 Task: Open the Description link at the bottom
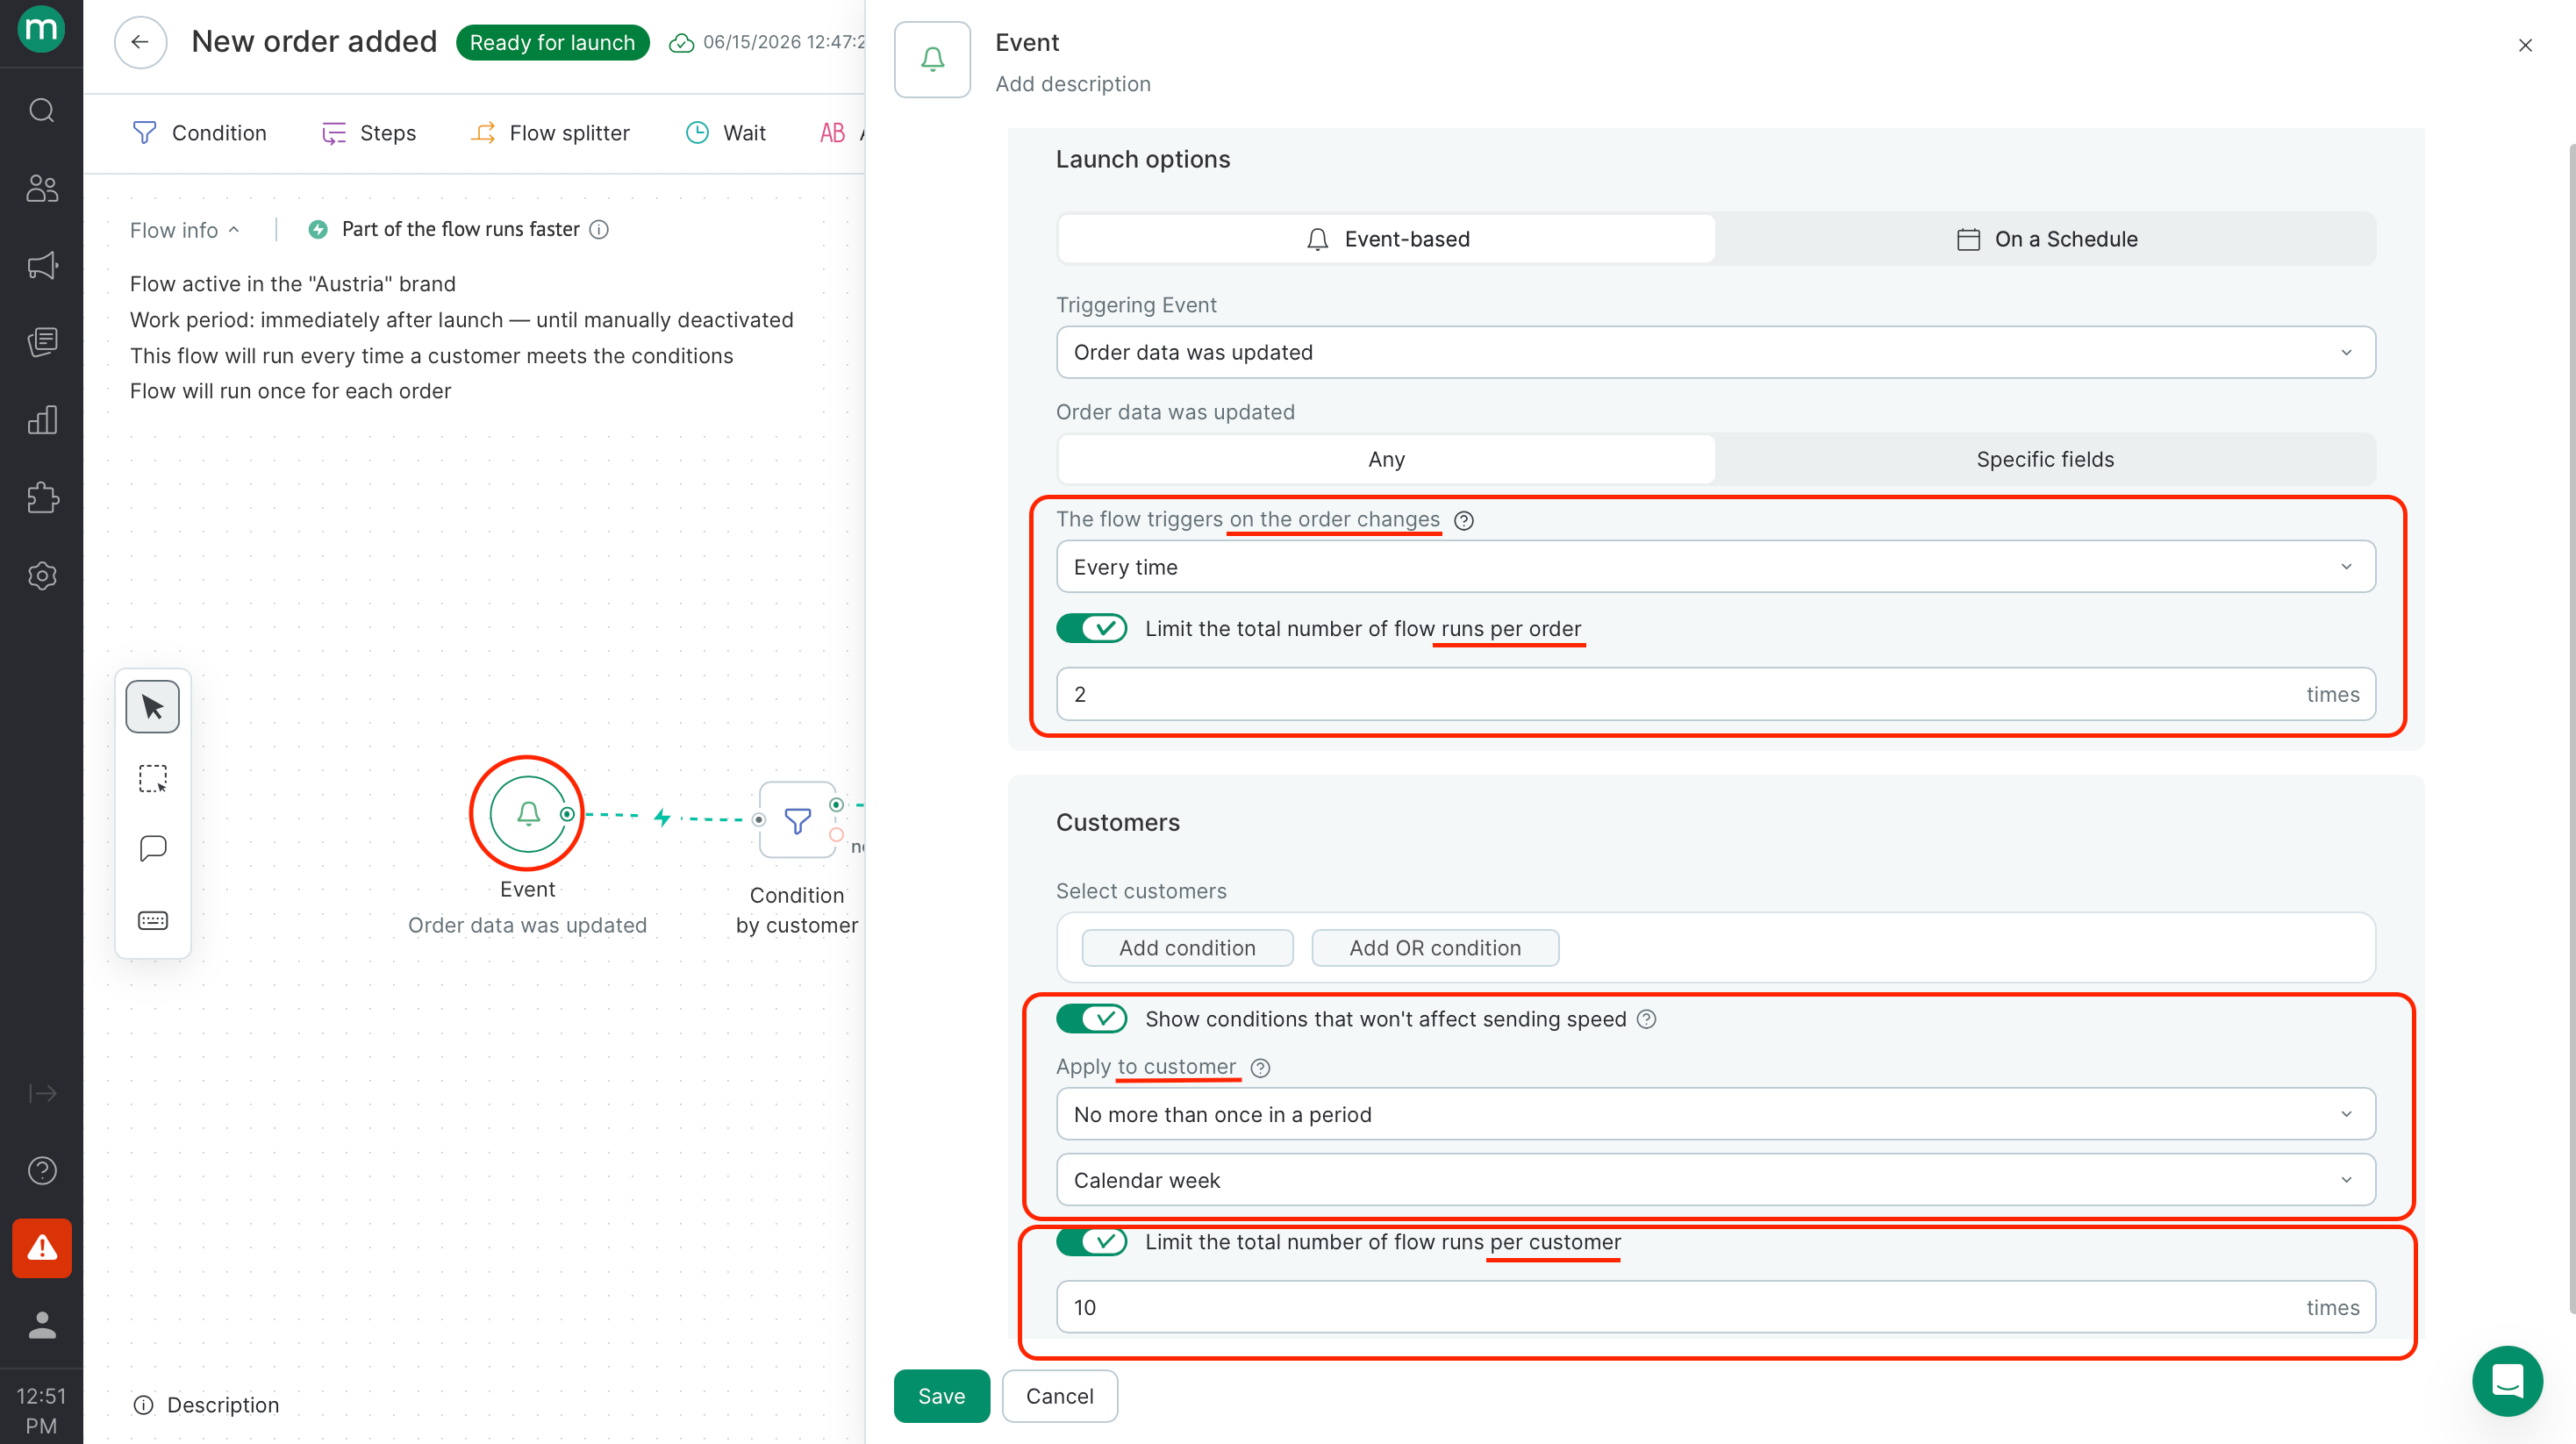(206, 1404)
